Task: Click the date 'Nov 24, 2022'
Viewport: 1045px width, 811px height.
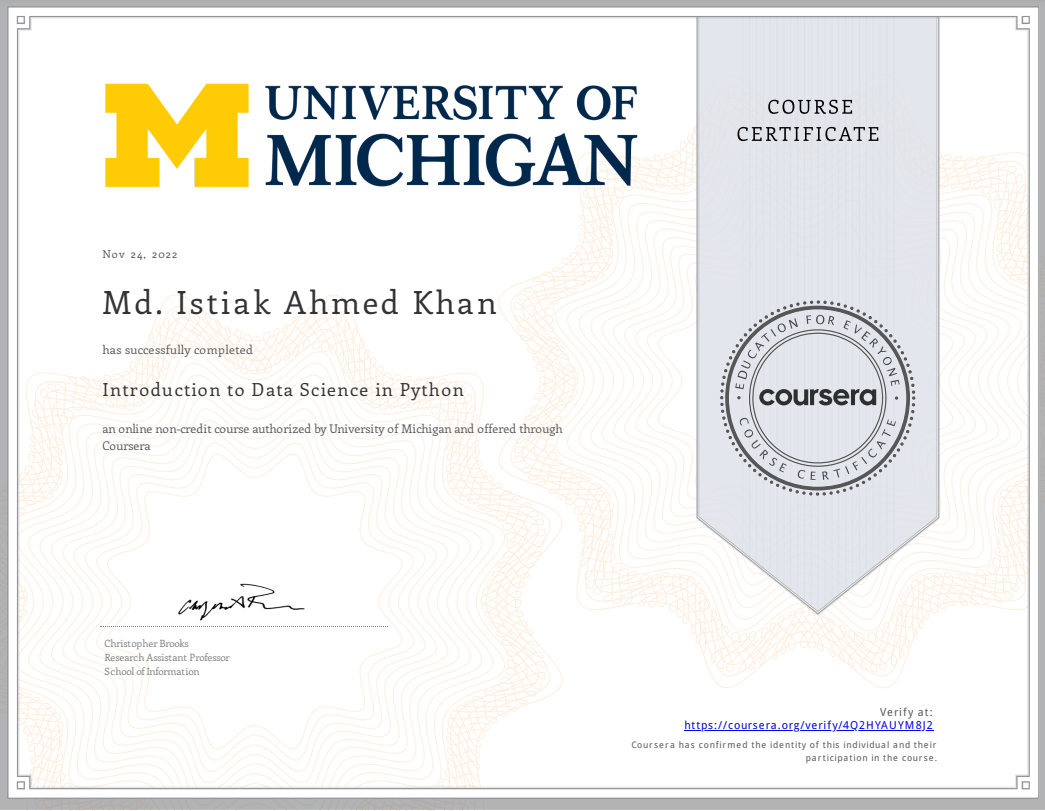Action: pyautogui.click(x=140, y=255)
